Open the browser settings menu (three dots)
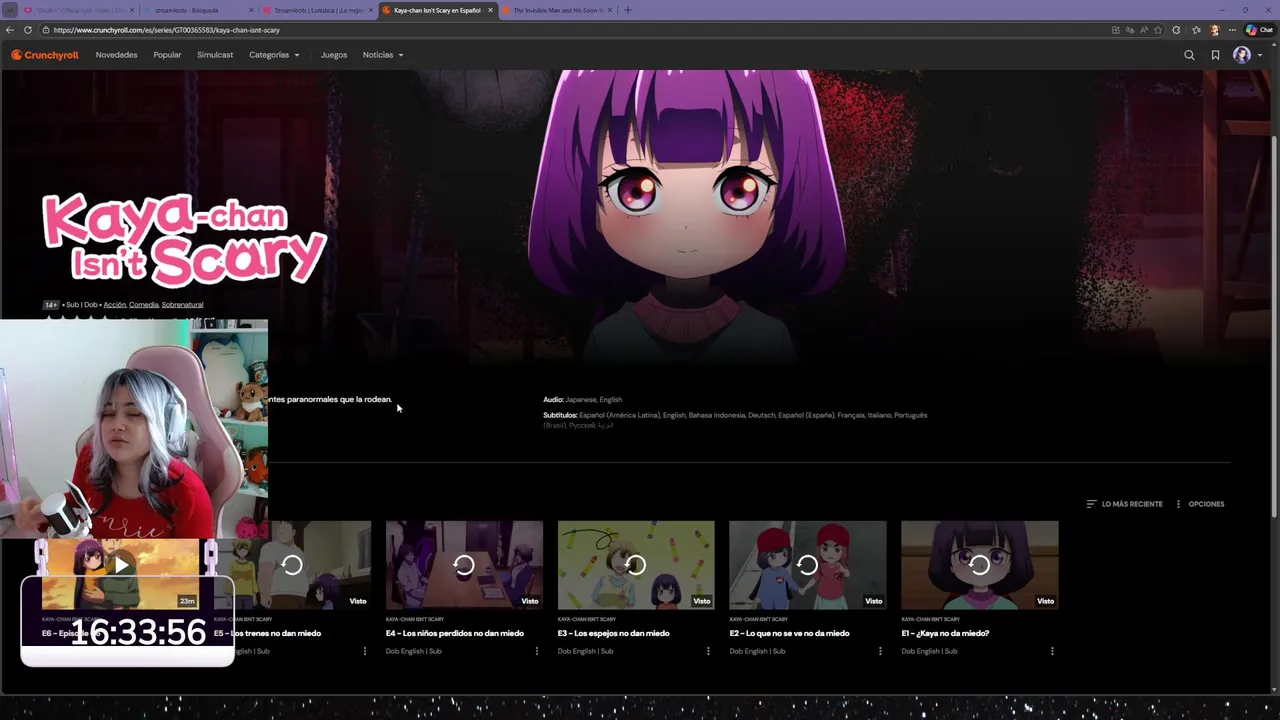 tap(1232, 30)
